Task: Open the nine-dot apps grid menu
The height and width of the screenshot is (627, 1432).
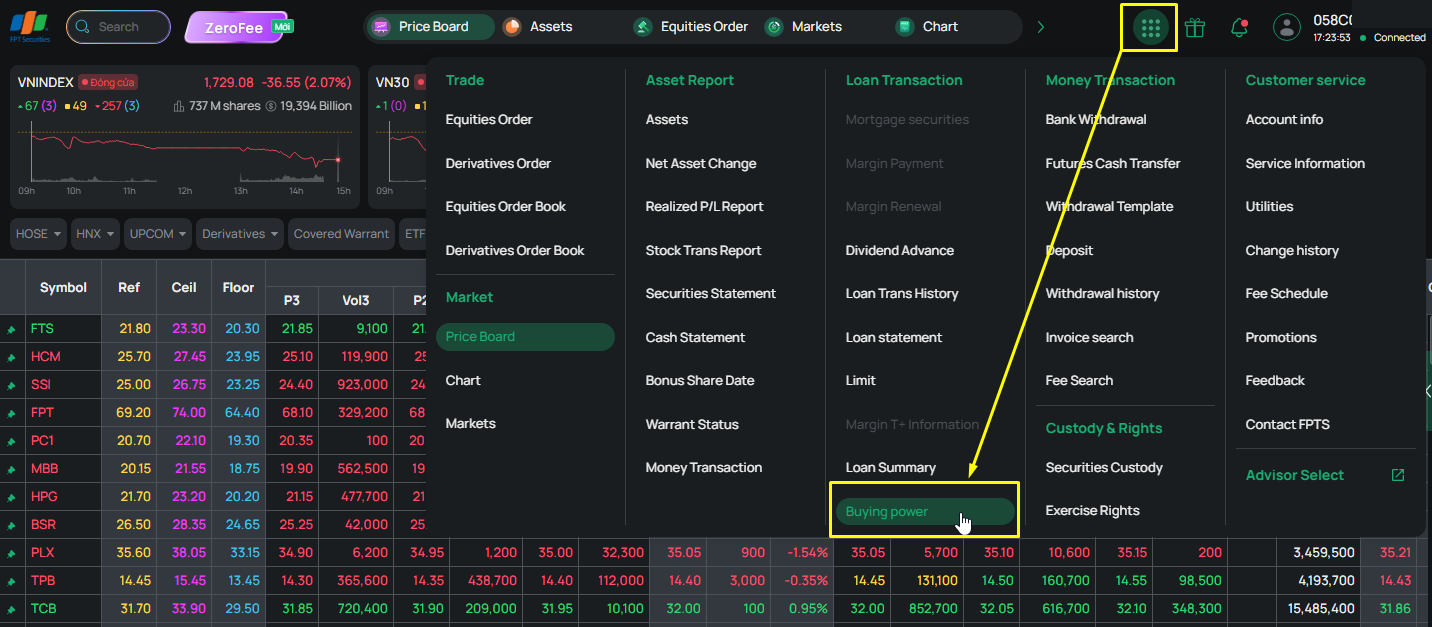Action: 1151,28
